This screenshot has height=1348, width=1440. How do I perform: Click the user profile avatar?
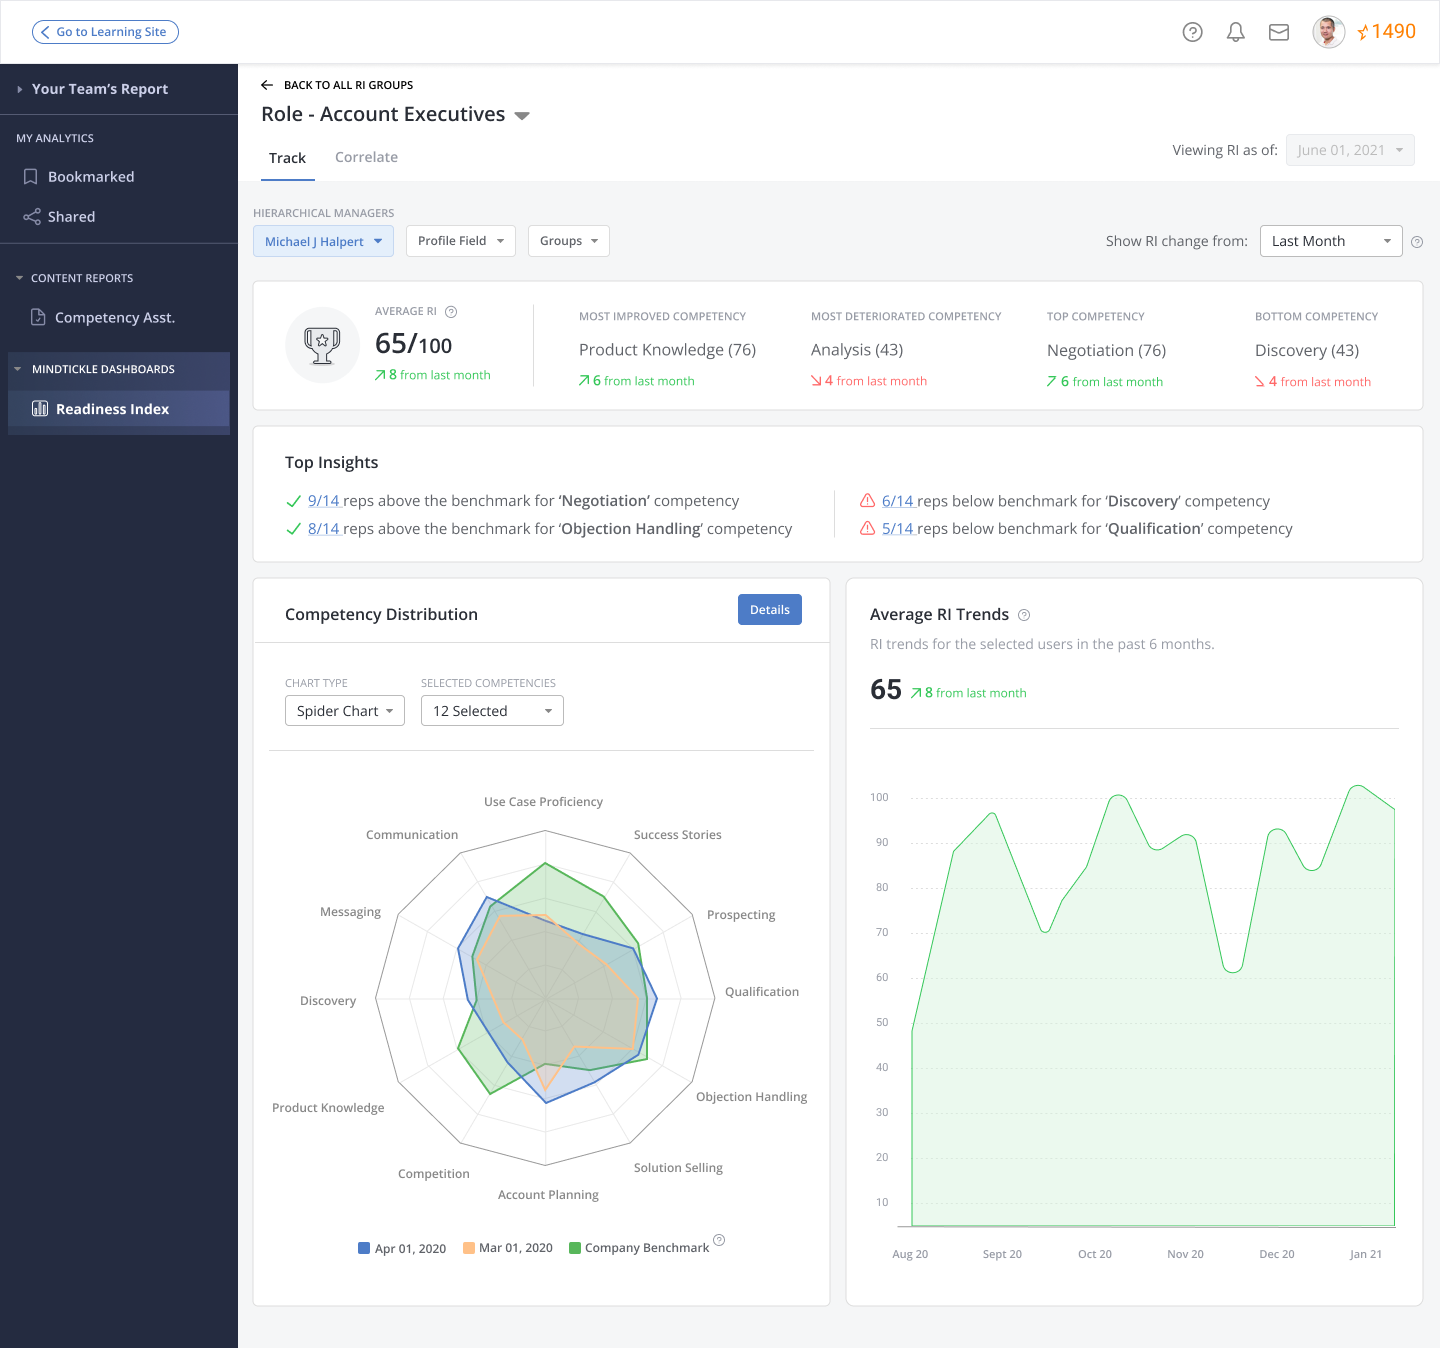1328,32
